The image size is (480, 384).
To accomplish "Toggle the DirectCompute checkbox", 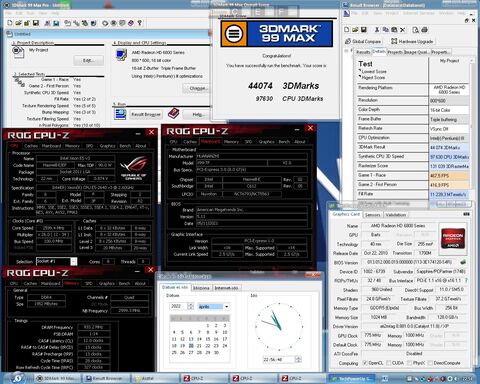I will pyautogui.click(x=430, y=363).
